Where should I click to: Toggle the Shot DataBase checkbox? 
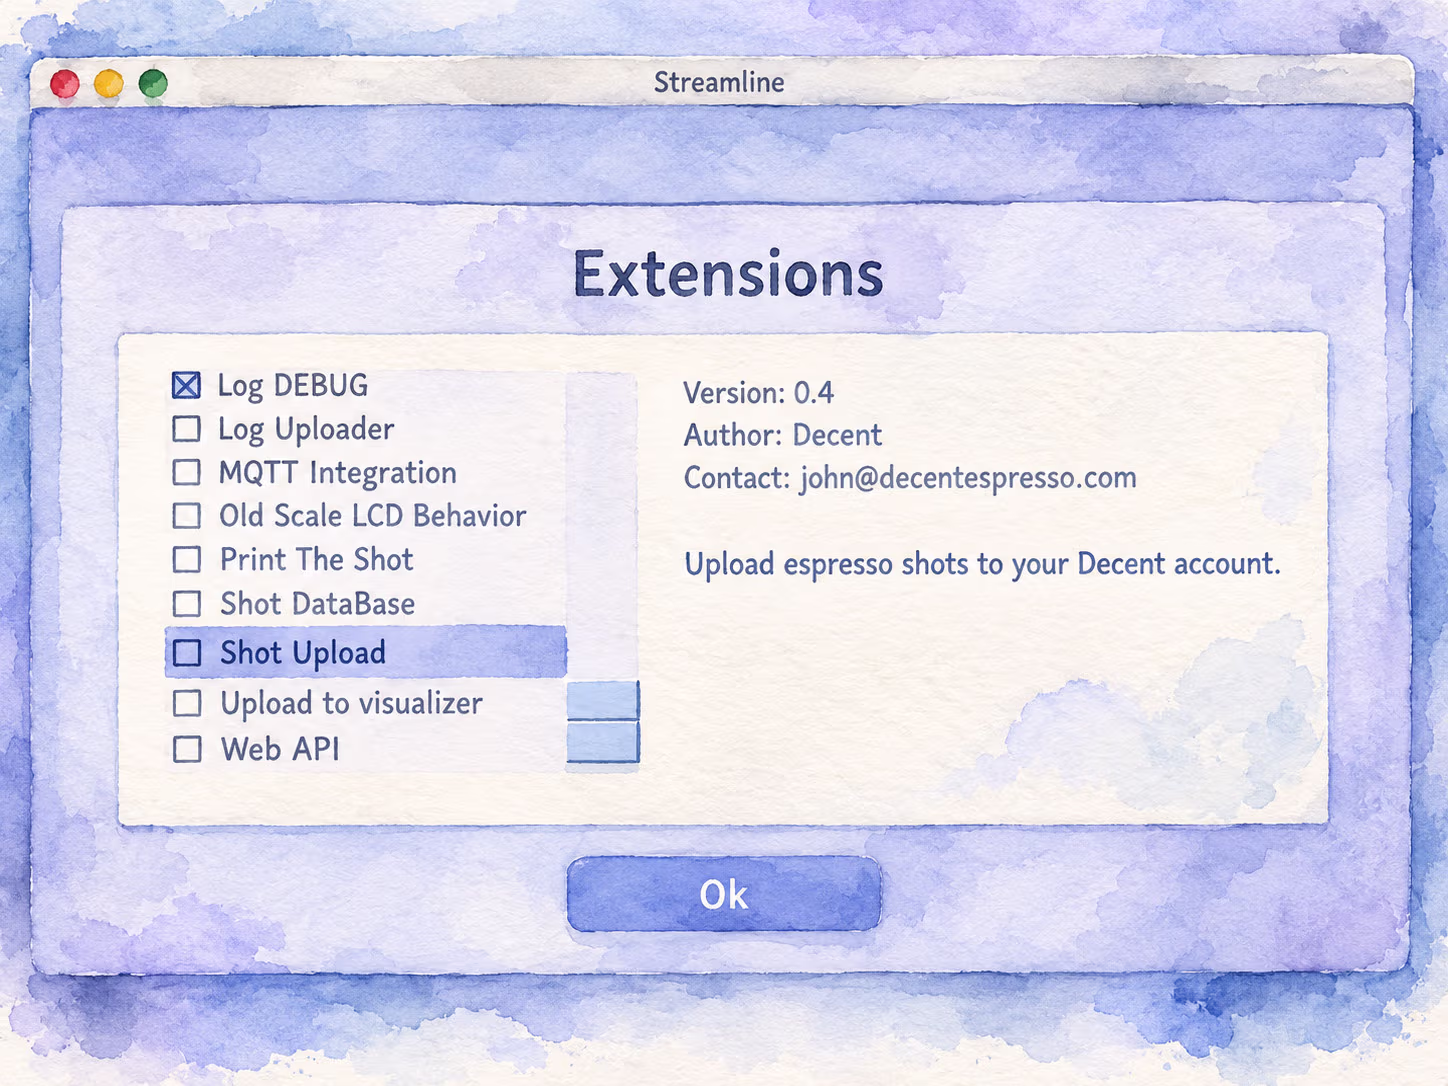186,604
